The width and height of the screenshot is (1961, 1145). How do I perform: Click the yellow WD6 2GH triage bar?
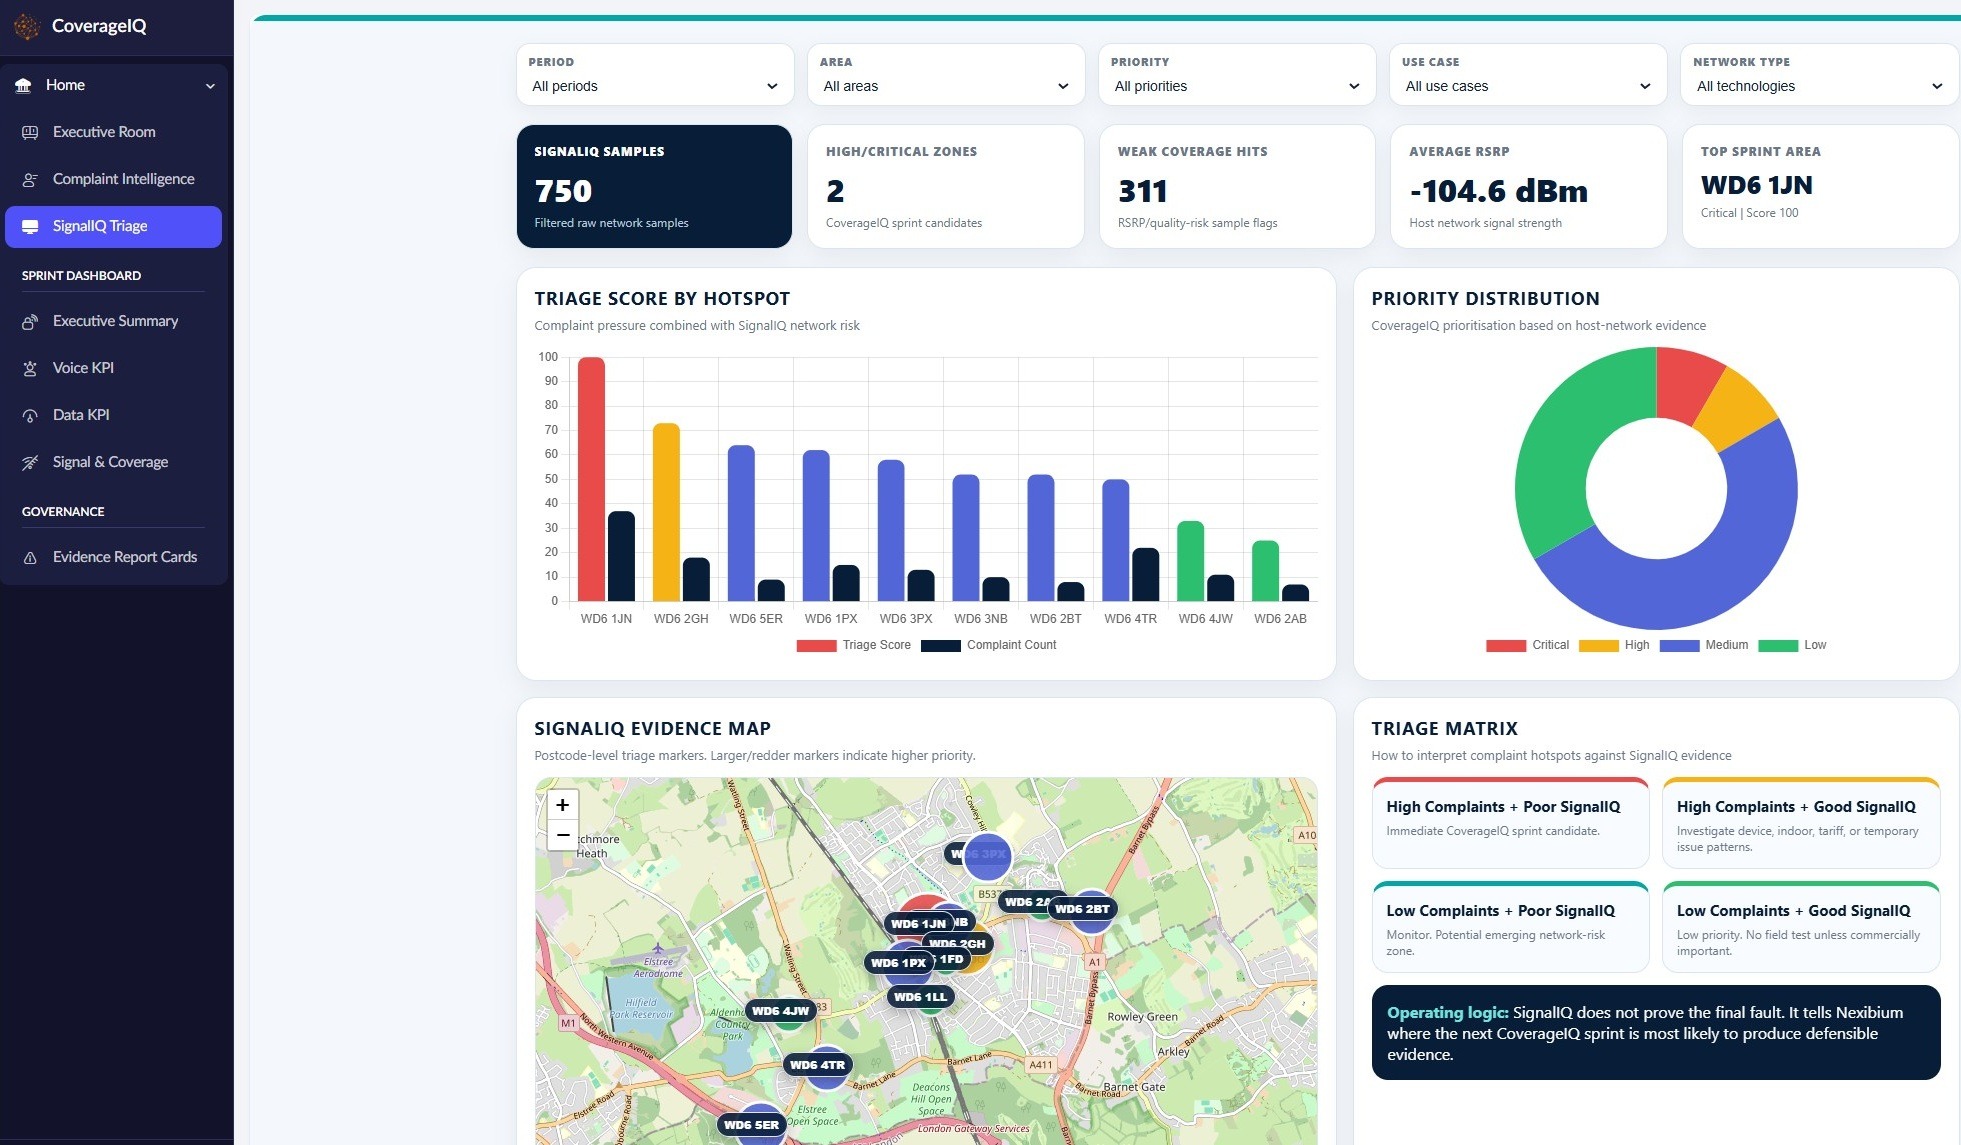click(666, 512)
